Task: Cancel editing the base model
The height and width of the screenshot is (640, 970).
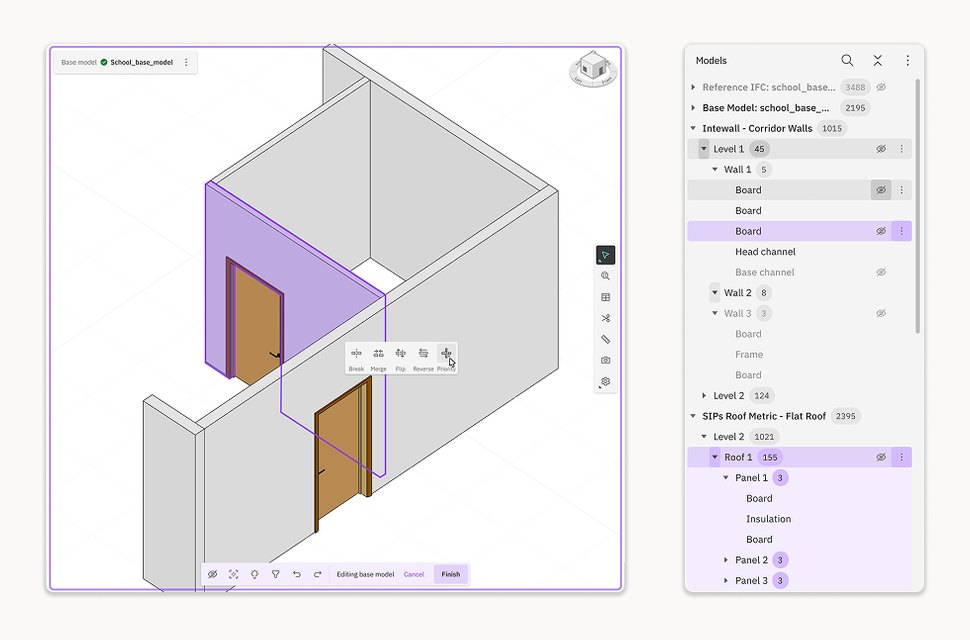Action: pos(414,574)
